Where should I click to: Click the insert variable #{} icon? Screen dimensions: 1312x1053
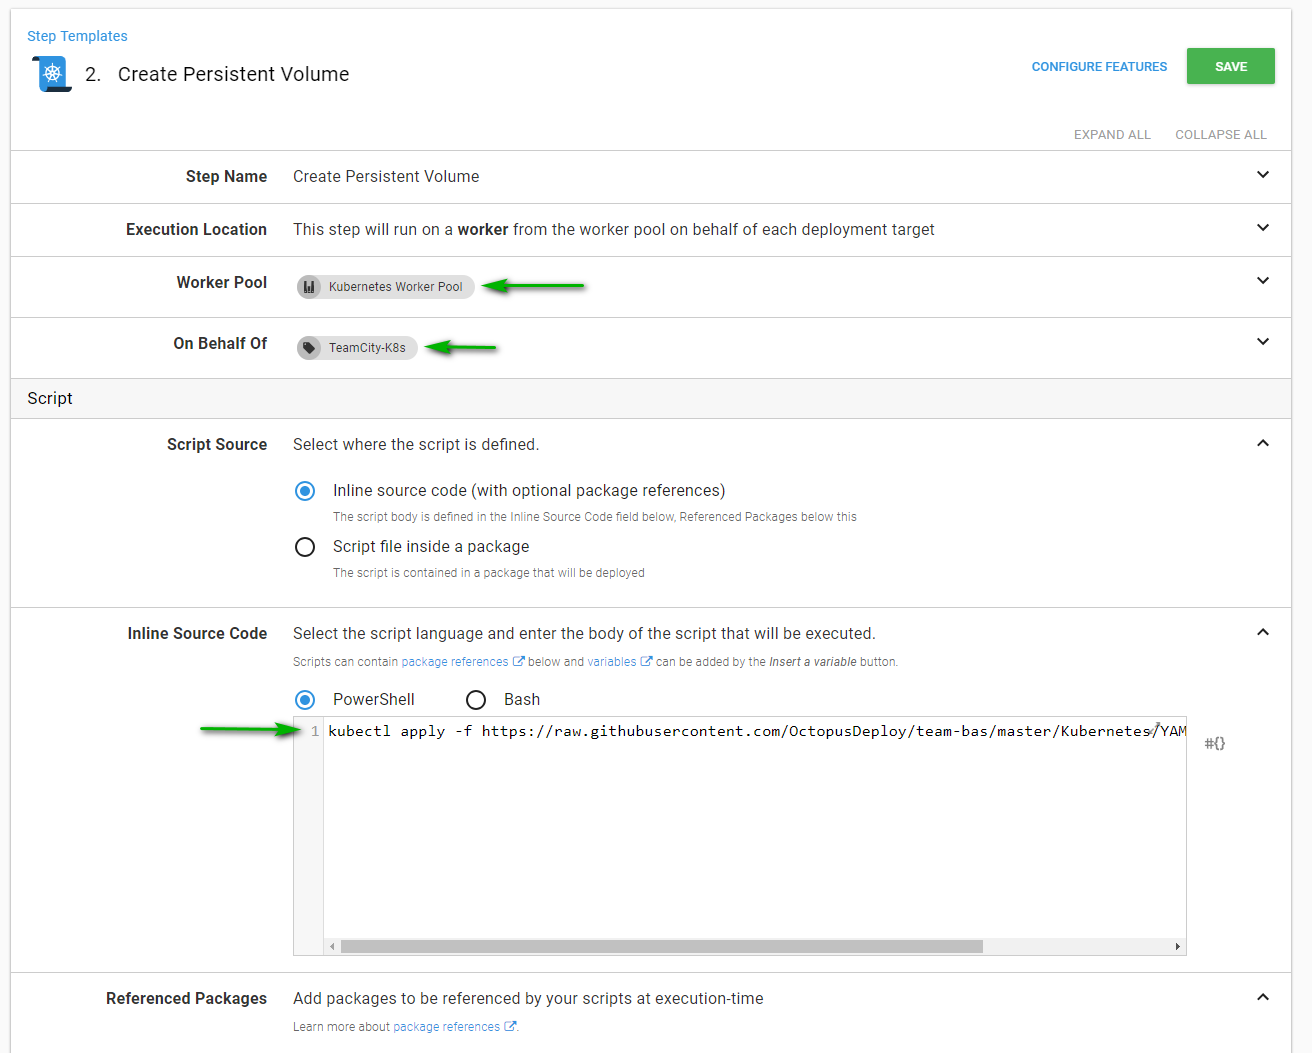tap(1214, 743)
